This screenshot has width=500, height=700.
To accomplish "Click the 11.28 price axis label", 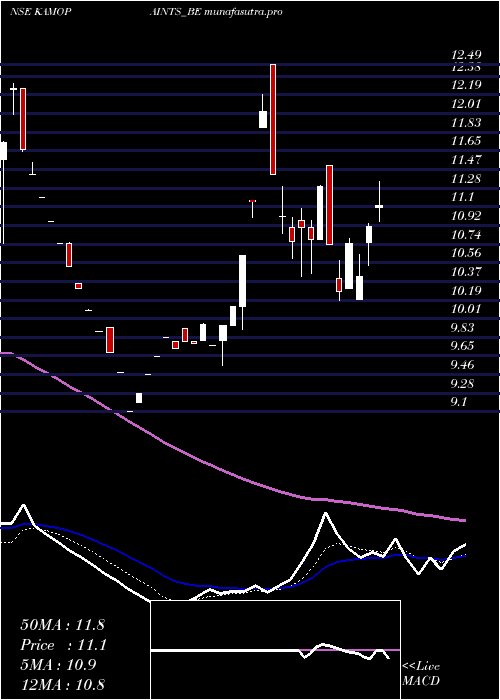I will pos(466,178).
